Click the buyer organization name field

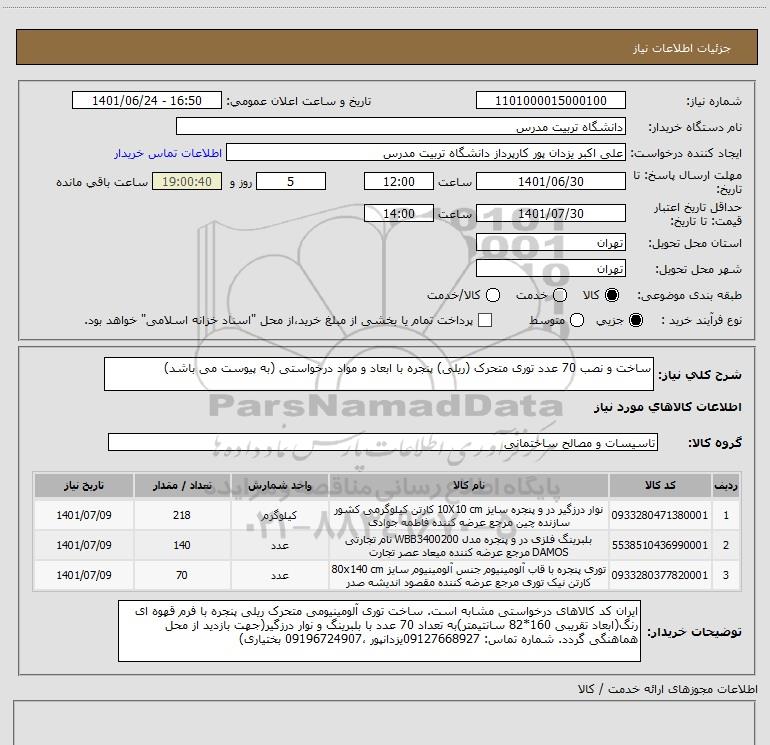coord(401,127)
